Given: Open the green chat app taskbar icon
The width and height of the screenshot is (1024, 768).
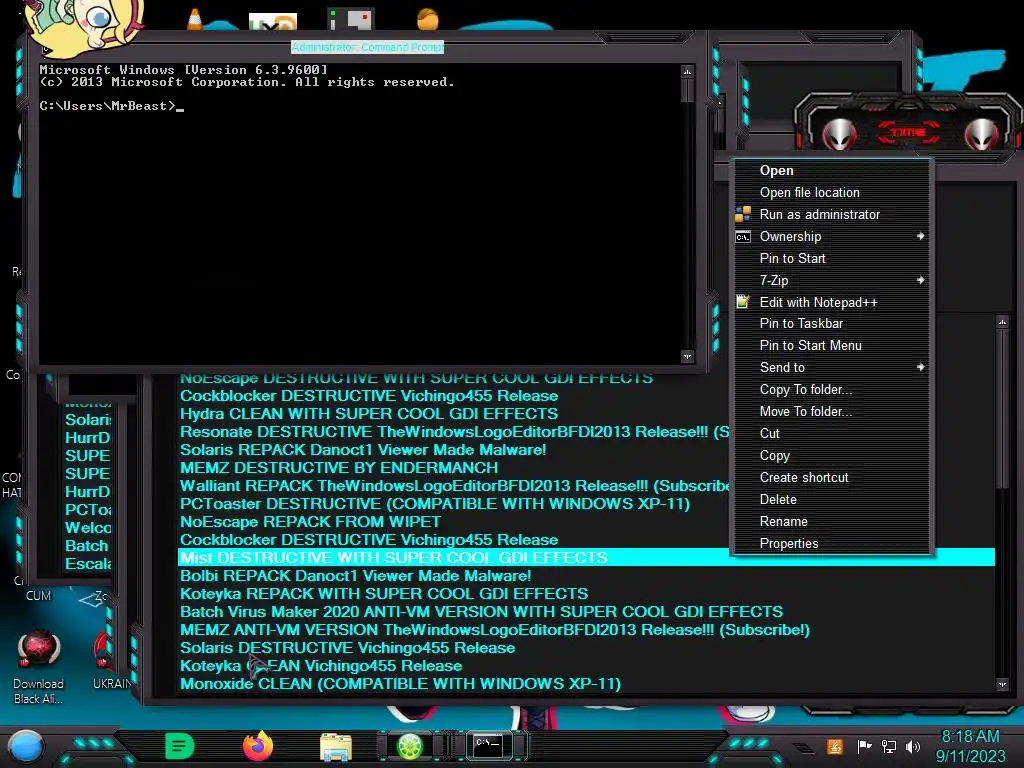Looking at the screenshot, I should 180,746.
